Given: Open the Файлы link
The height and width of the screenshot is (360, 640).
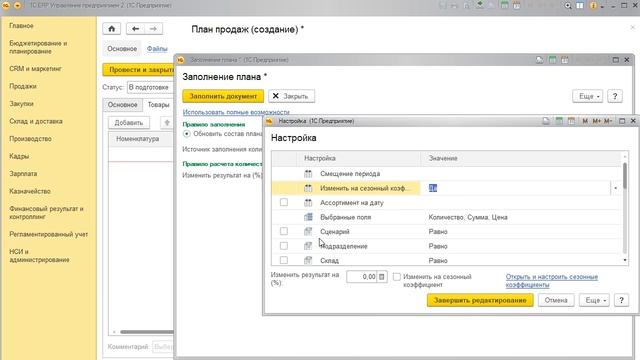Looking at the screenshot, I should point(157,49).
